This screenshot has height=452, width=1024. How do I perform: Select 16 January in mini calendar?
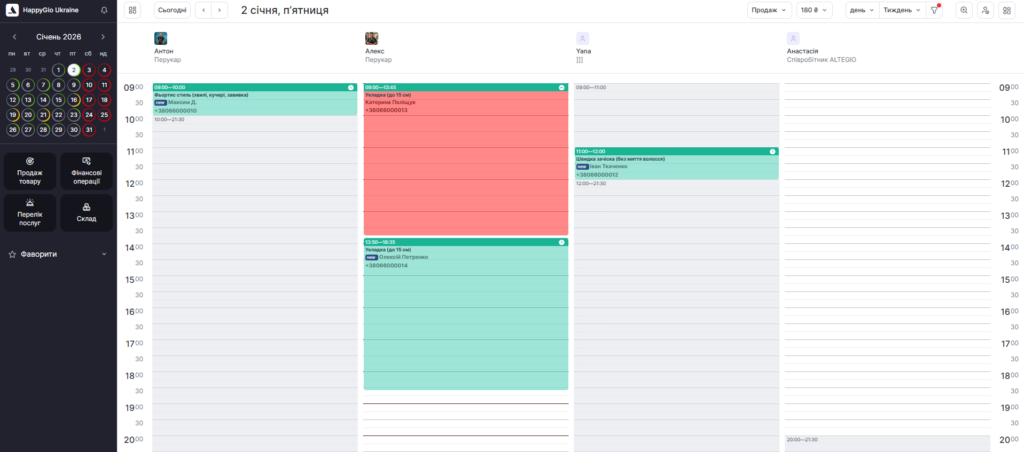(x=74, y=100)
